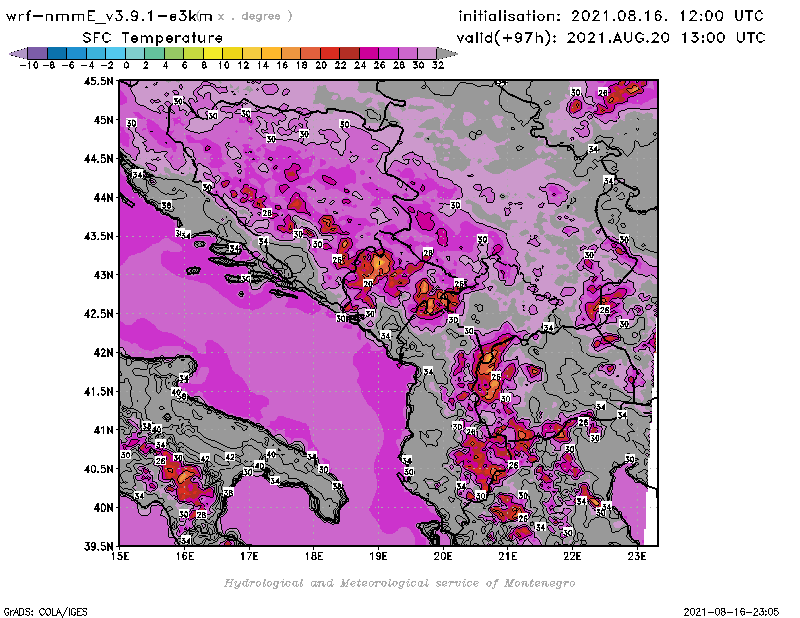Click the '19E' longitude label
Image resolution: width=800 pixels, height=618 pixels.
(x=378, y=556)
